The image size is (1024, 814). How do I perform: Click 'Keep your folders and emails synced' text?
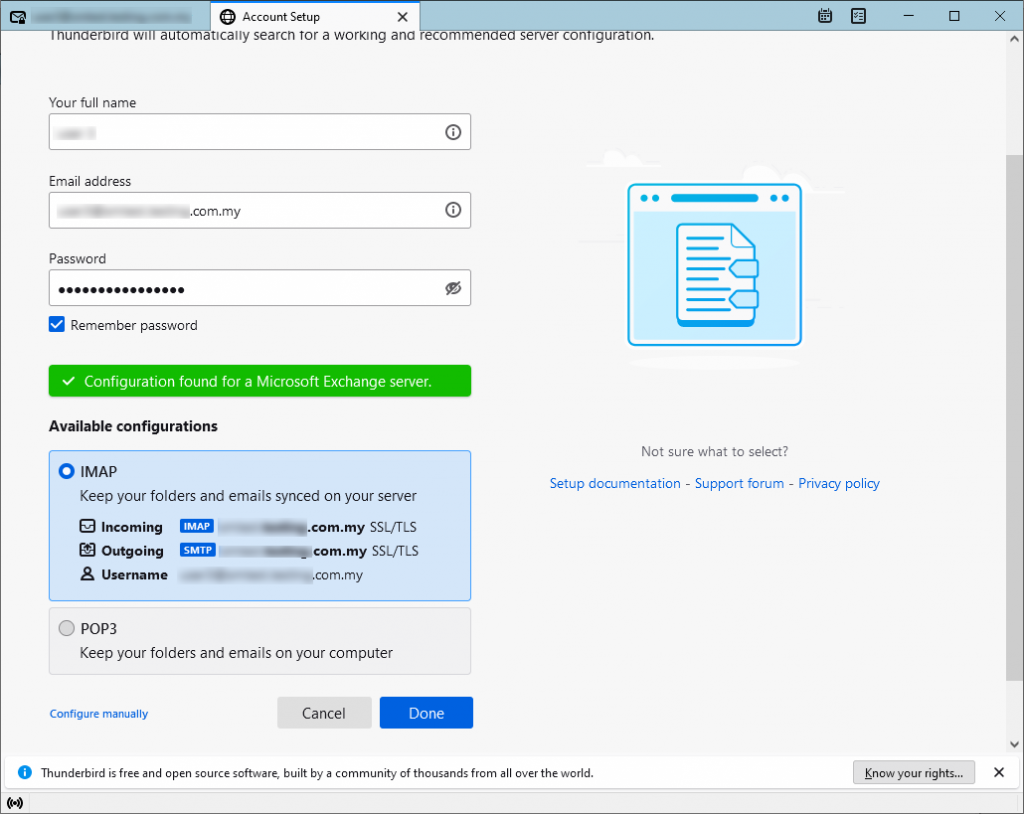[x=248, y=496]
